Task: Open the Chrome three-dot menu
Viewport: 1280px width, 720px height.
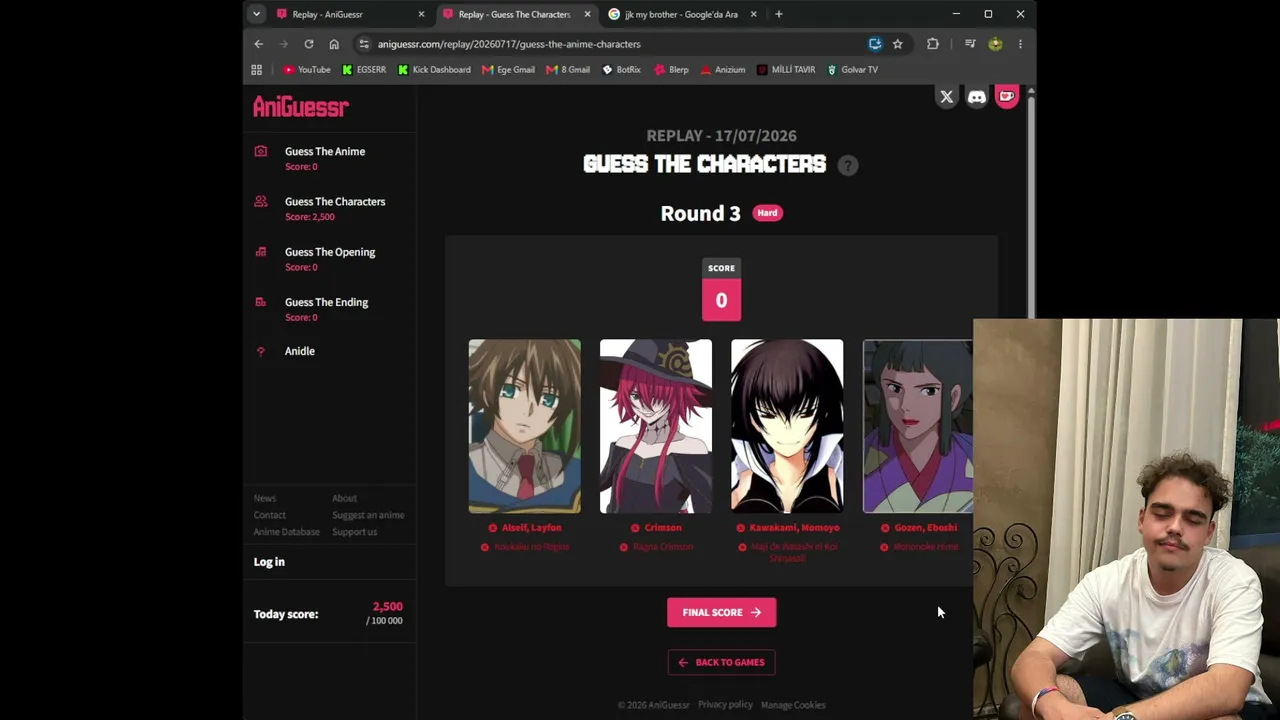Action: tap(1020, 44)
